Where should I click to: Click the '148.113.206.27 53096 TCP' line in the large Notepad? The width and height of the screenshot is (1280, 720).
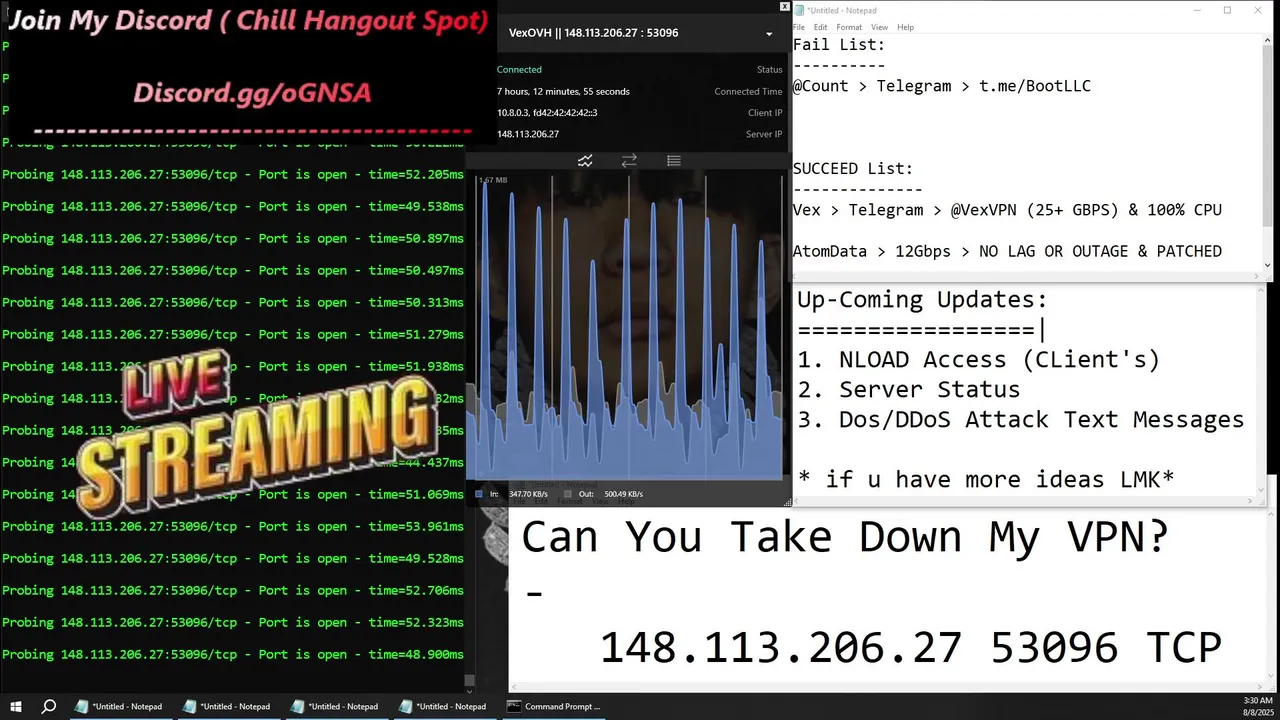[x=910, y=647]
